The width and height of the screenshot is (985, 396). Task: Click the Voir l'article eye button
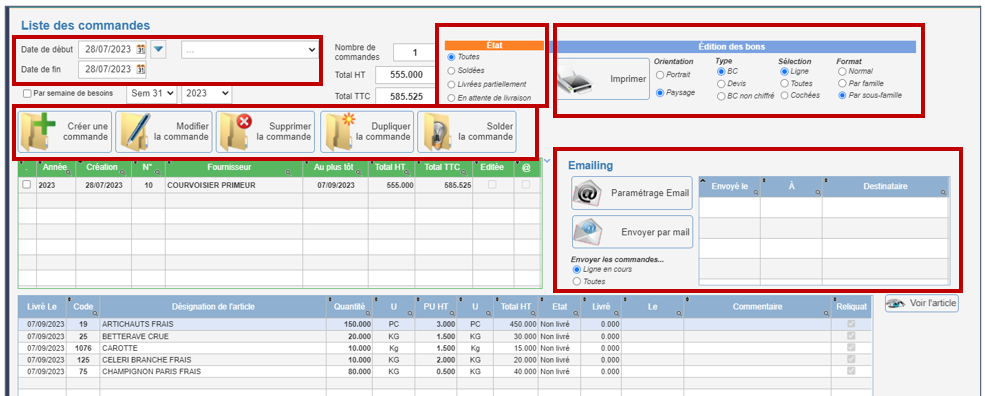[922, 304]
